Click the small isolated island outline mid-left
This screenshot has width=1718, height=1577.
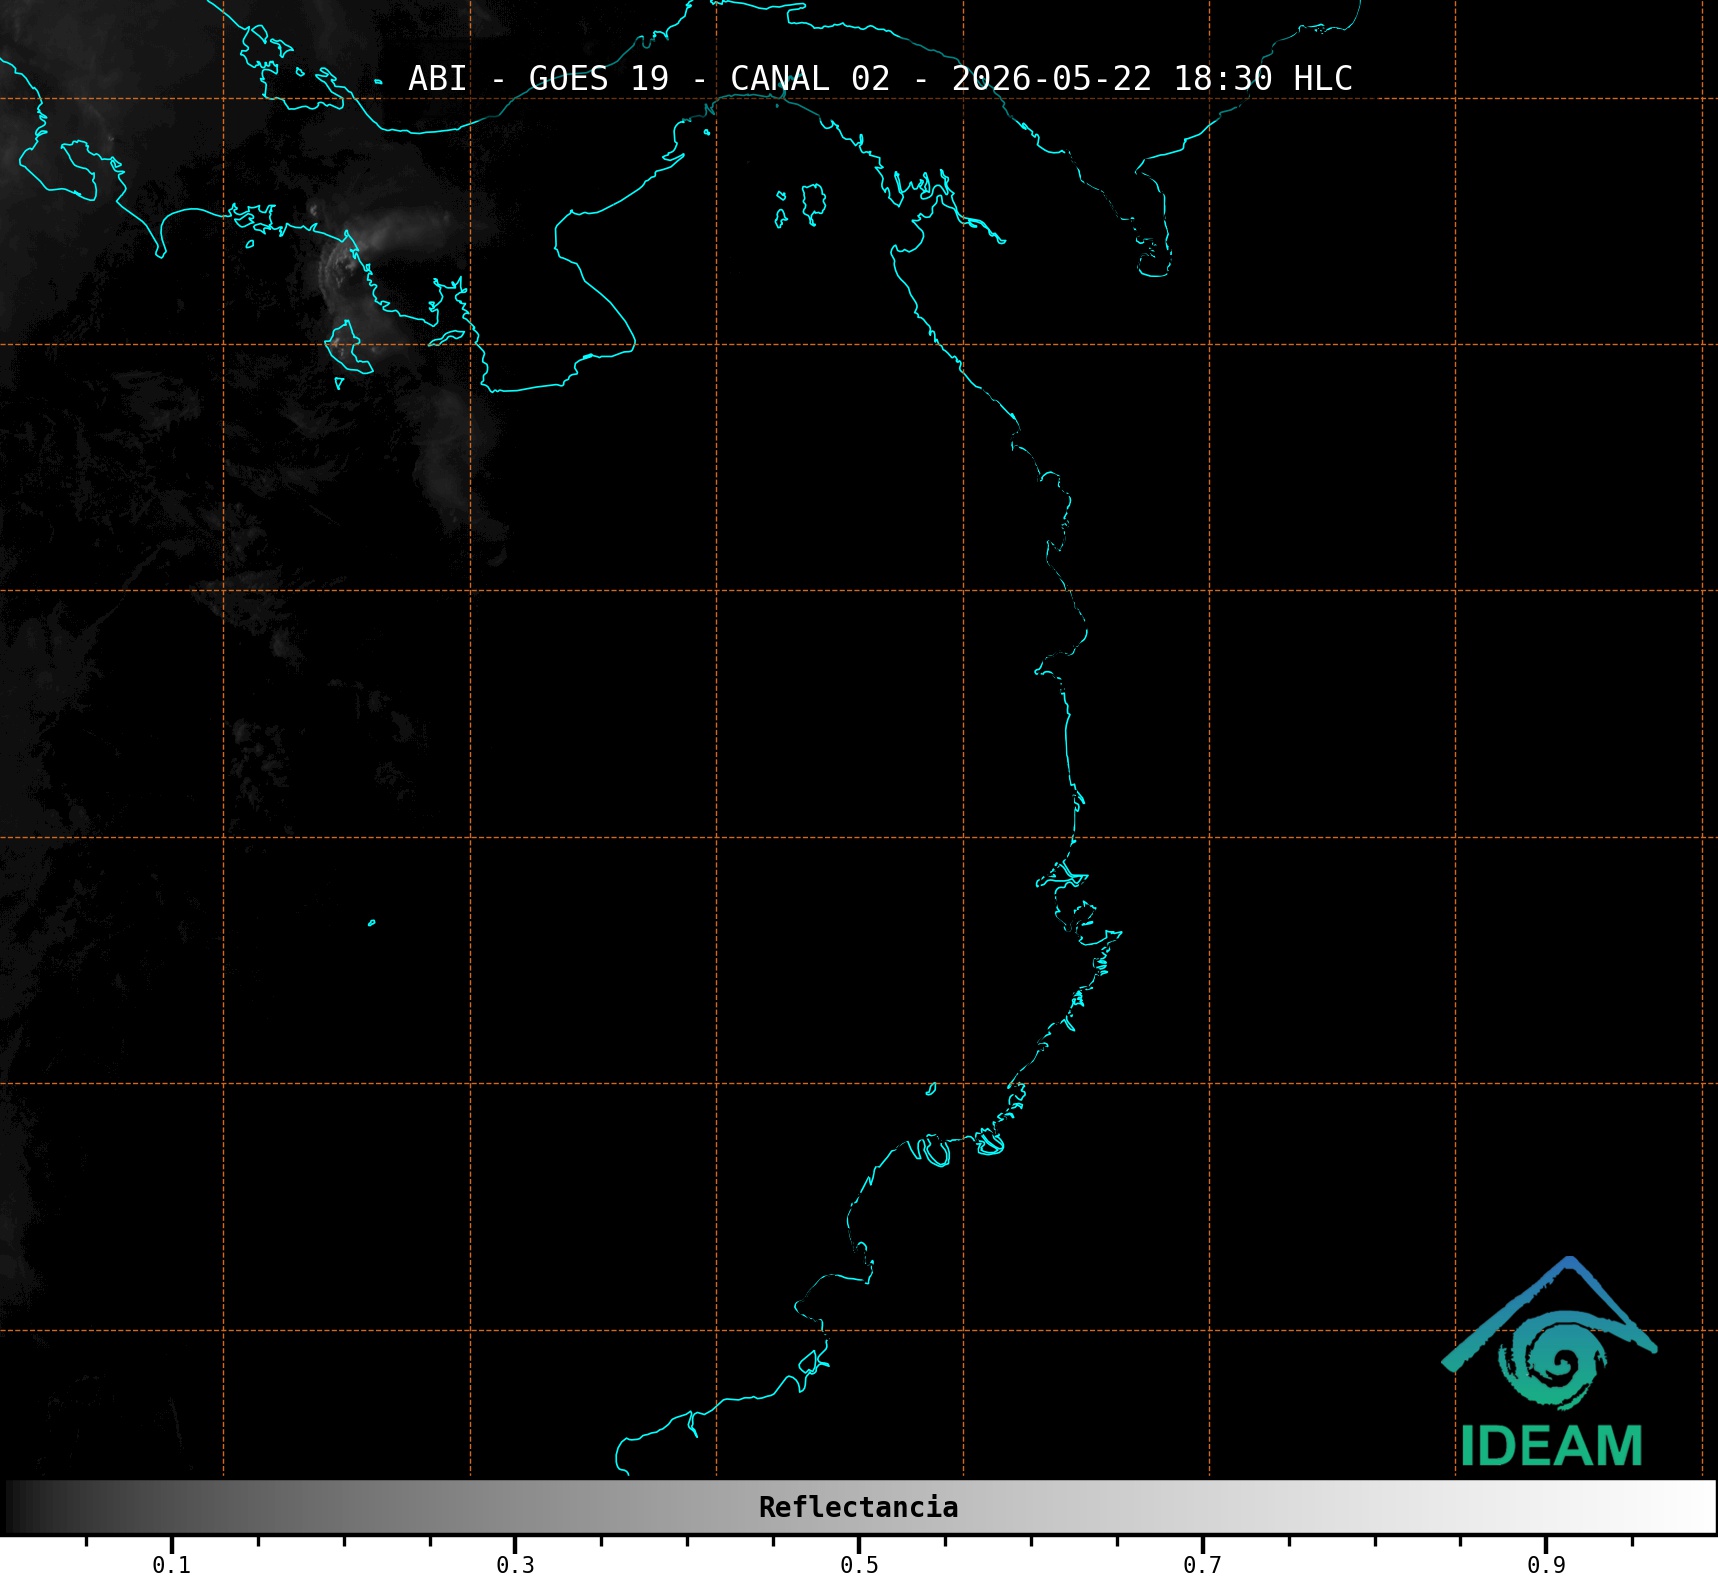pos(372,923)
